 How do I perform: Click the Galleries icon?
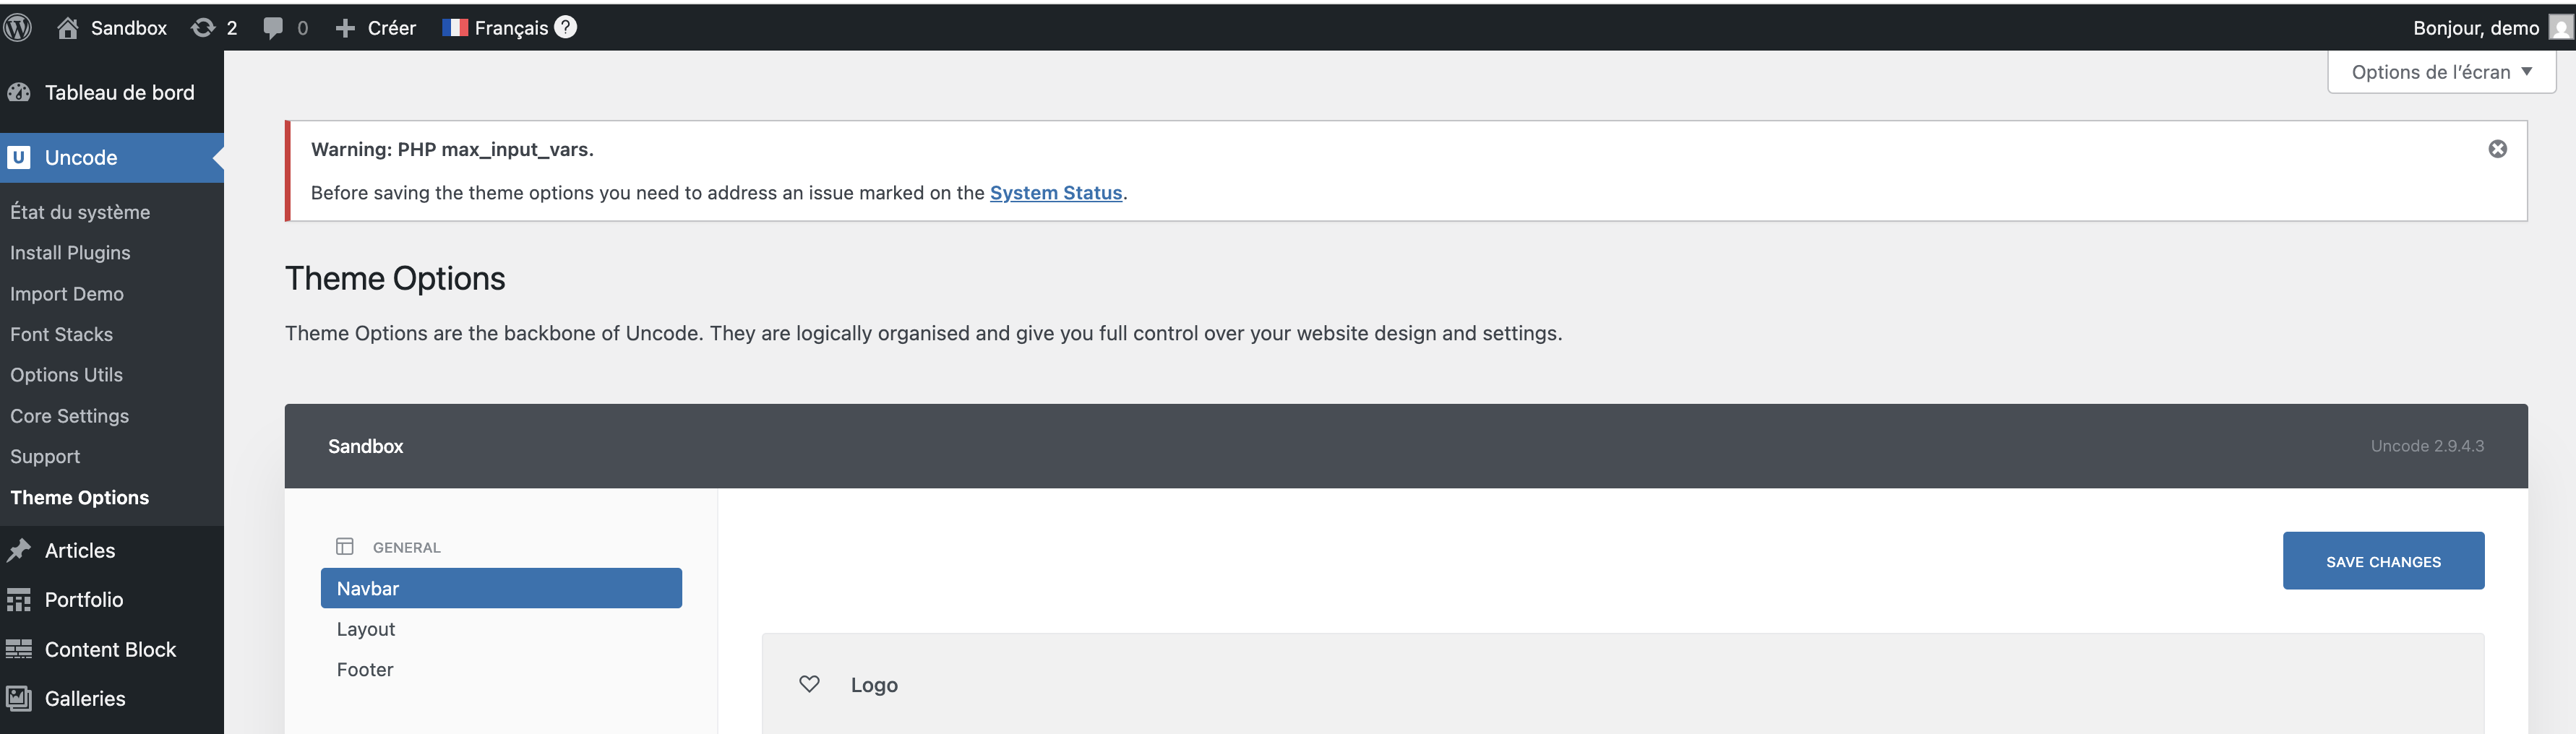coord(19,698)
